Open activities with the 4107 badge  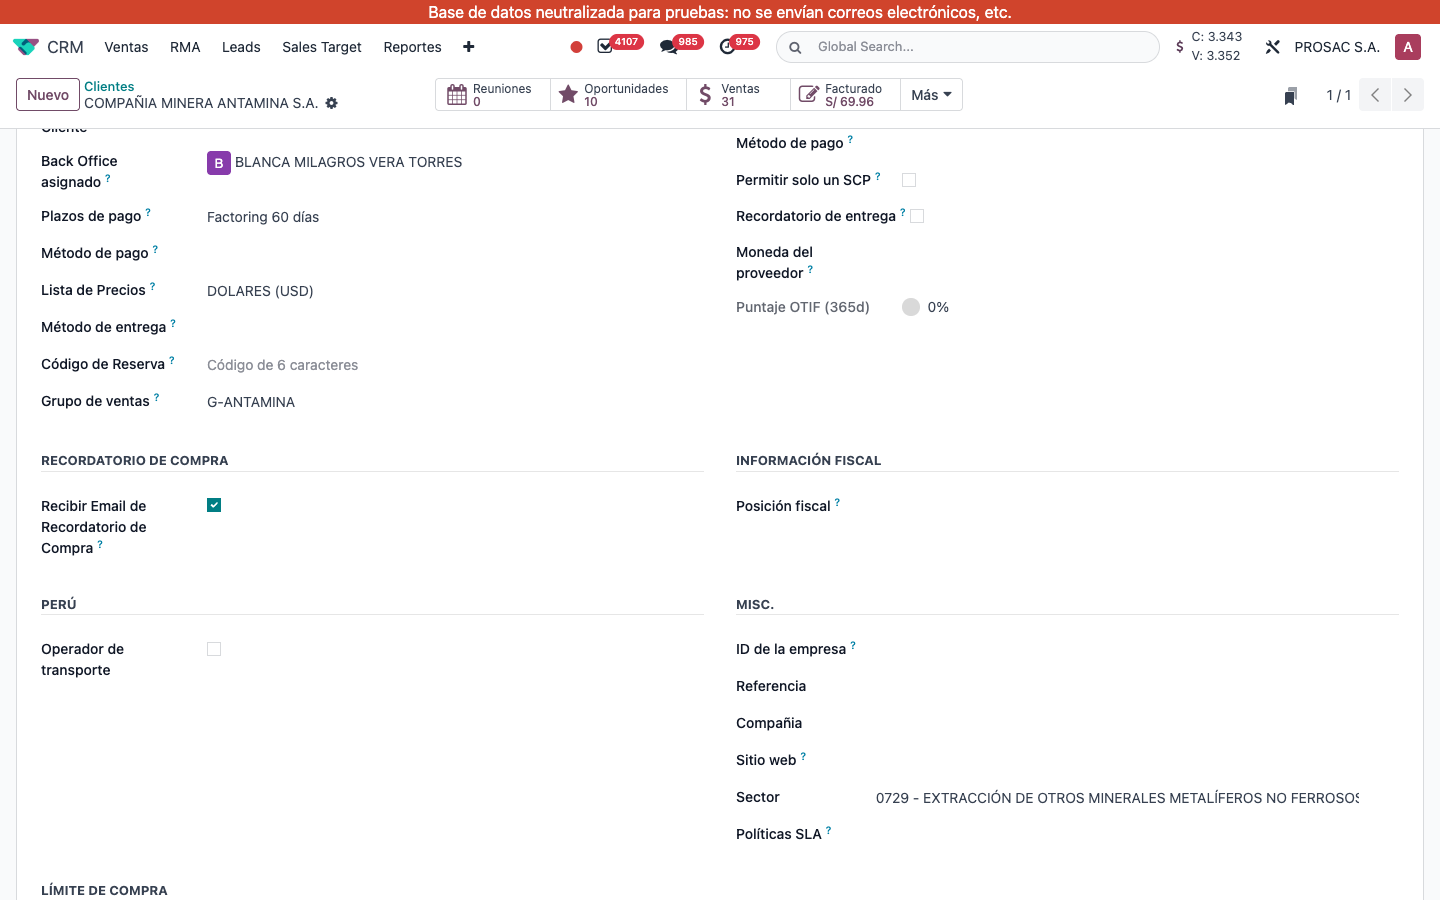619,45
